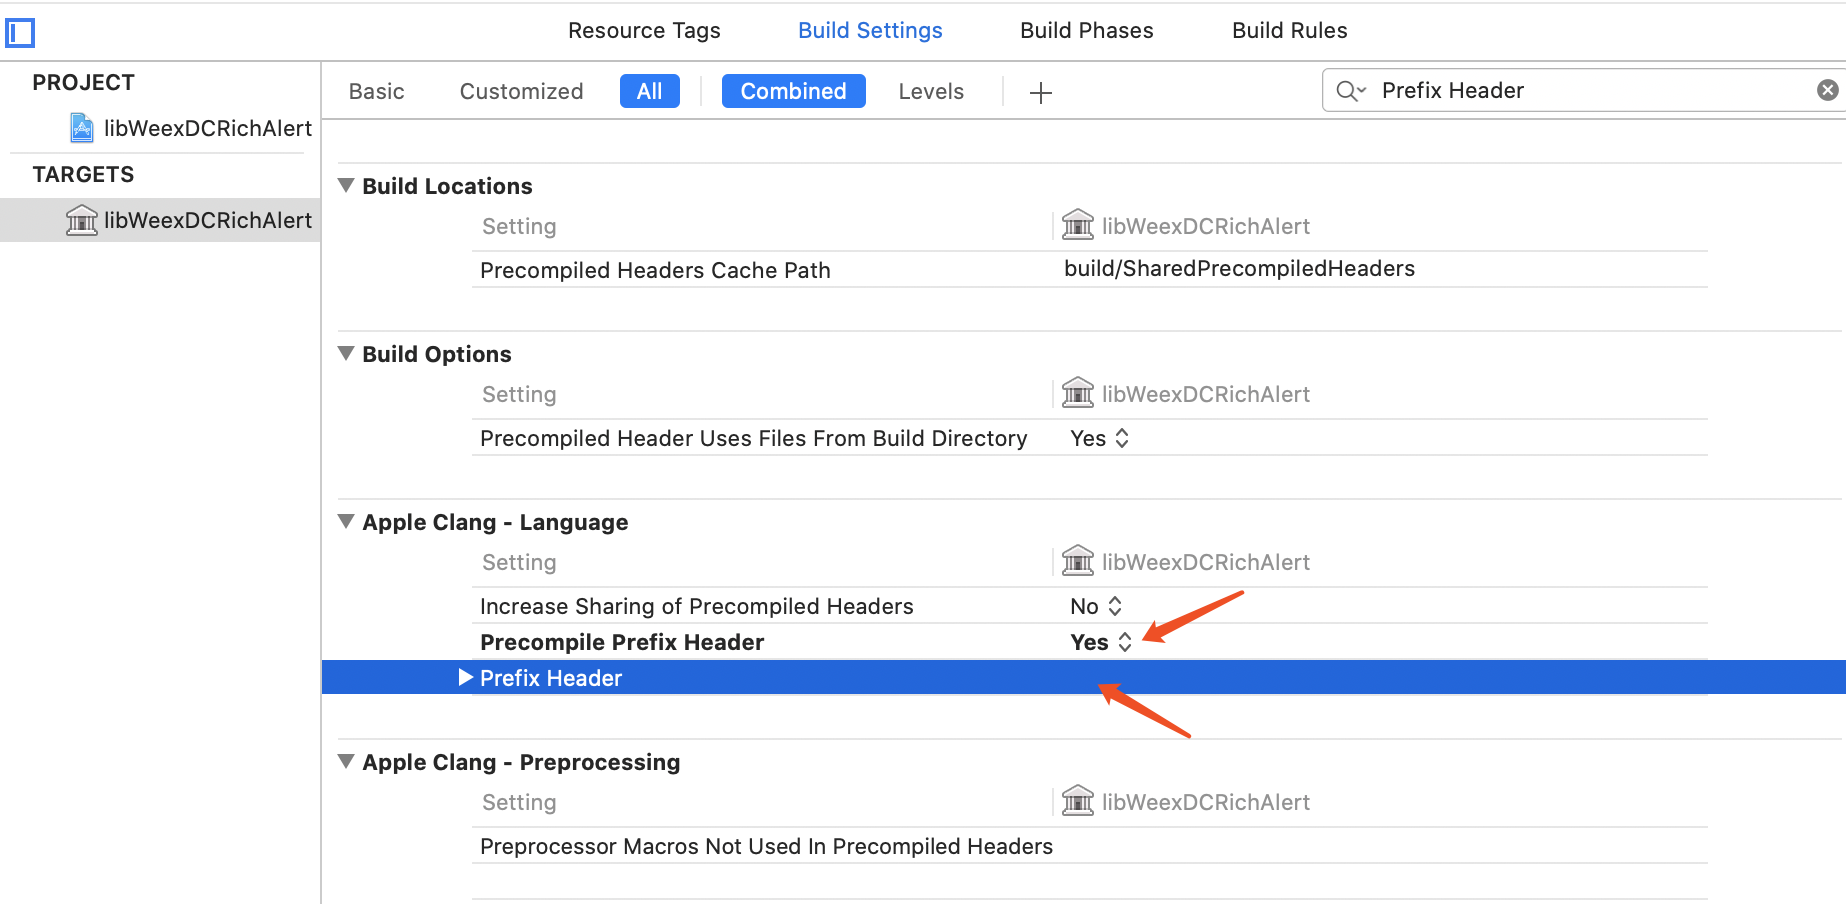Image resolution: width=1846 pixels, height=904 pixels.
Task: Show Basic build settings
Action: click(x=377, y=92)
